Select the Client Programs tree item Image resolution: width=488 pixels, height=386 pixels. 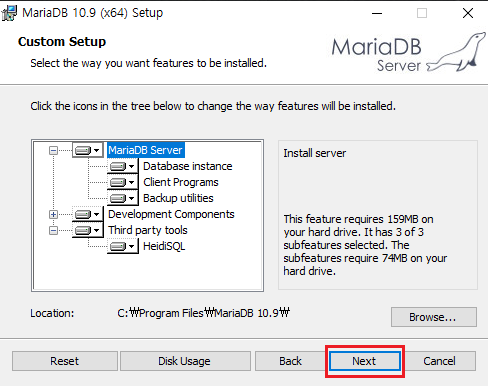[181, 182]
